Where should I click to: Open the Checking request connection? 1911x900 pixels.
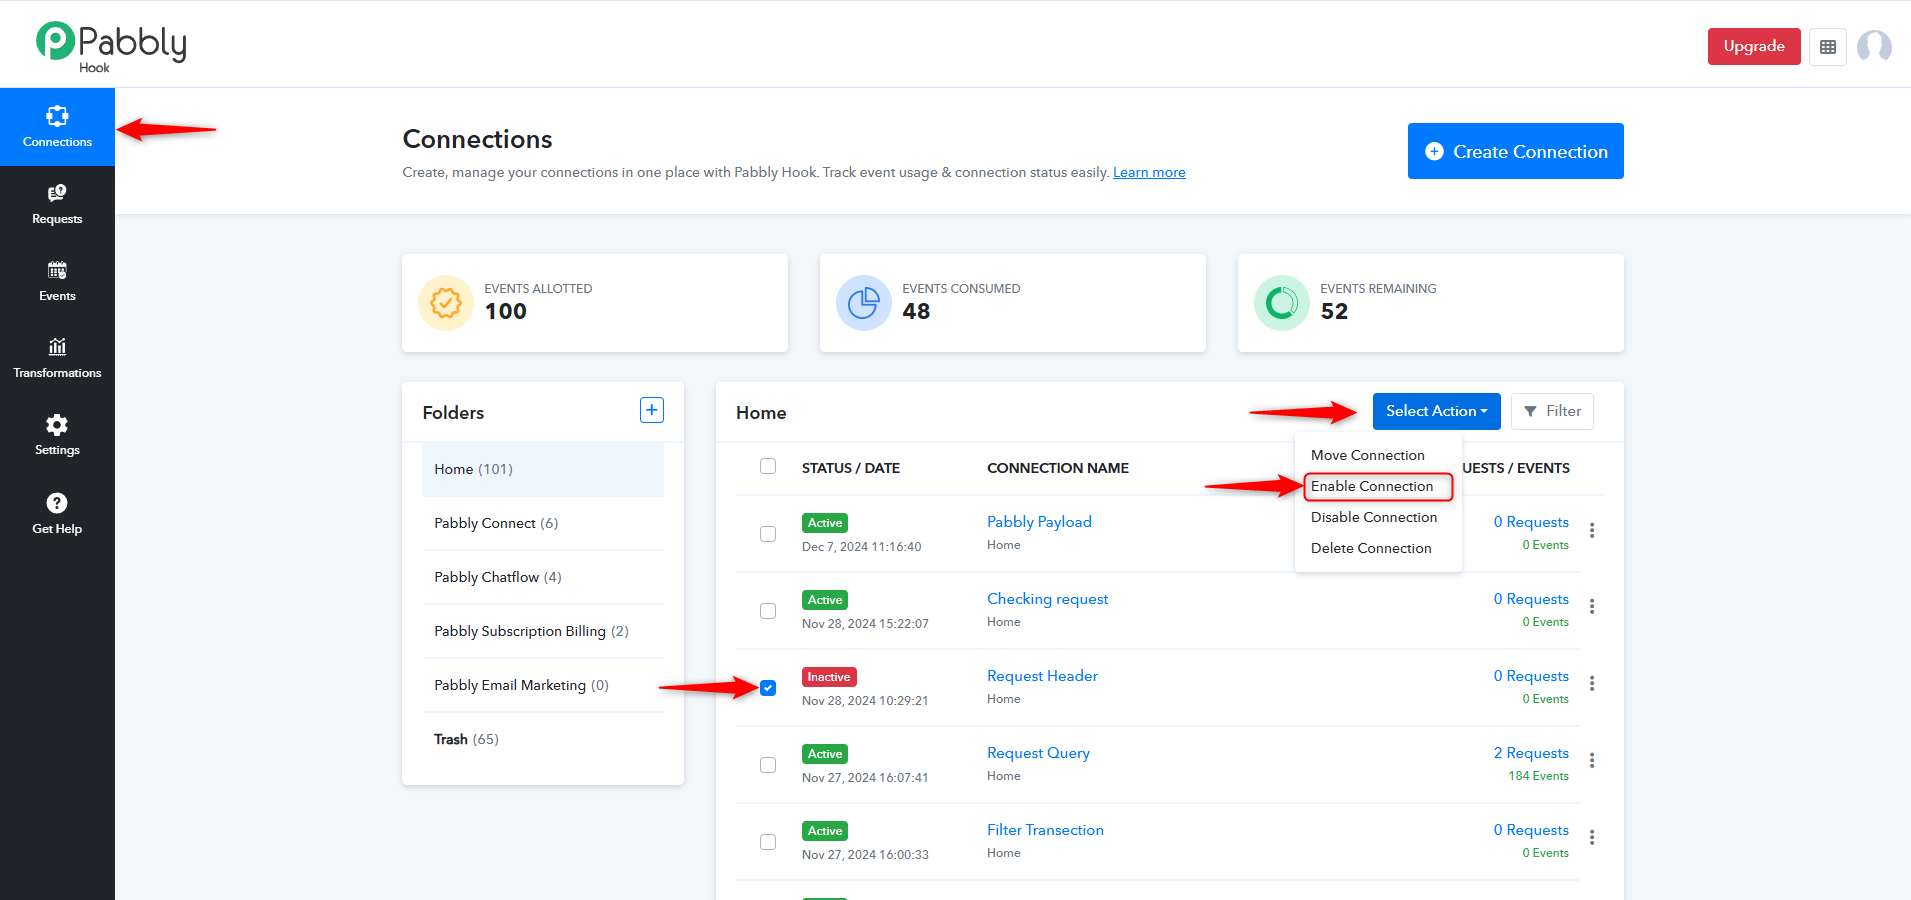pos(1047,599)
